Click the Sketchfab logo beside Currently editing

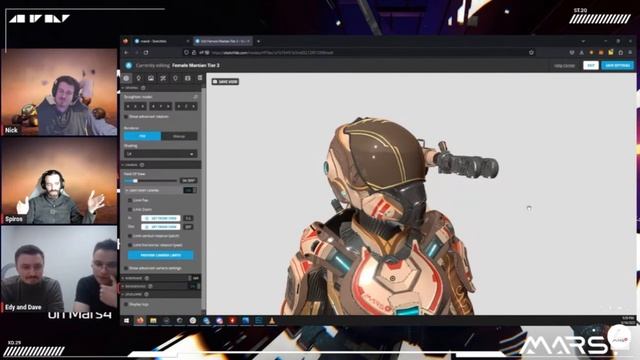click(129, 65)
